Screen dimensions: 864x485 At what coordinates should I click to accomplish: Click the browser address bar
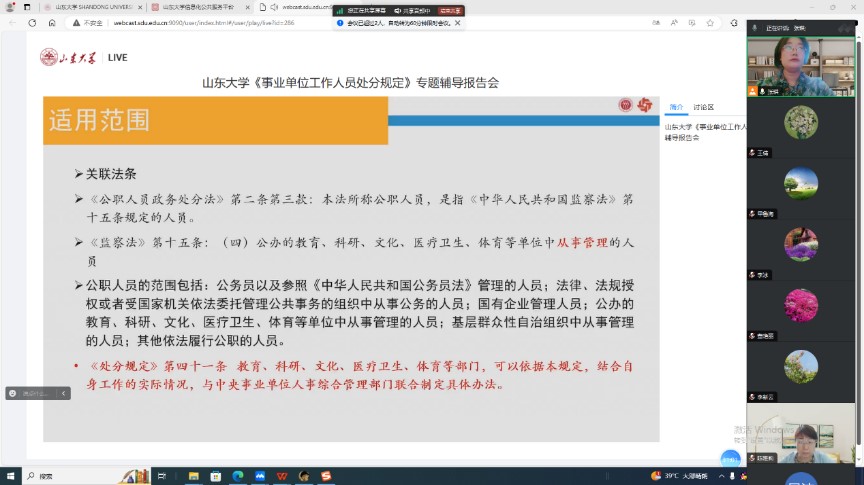coord(200,23)
